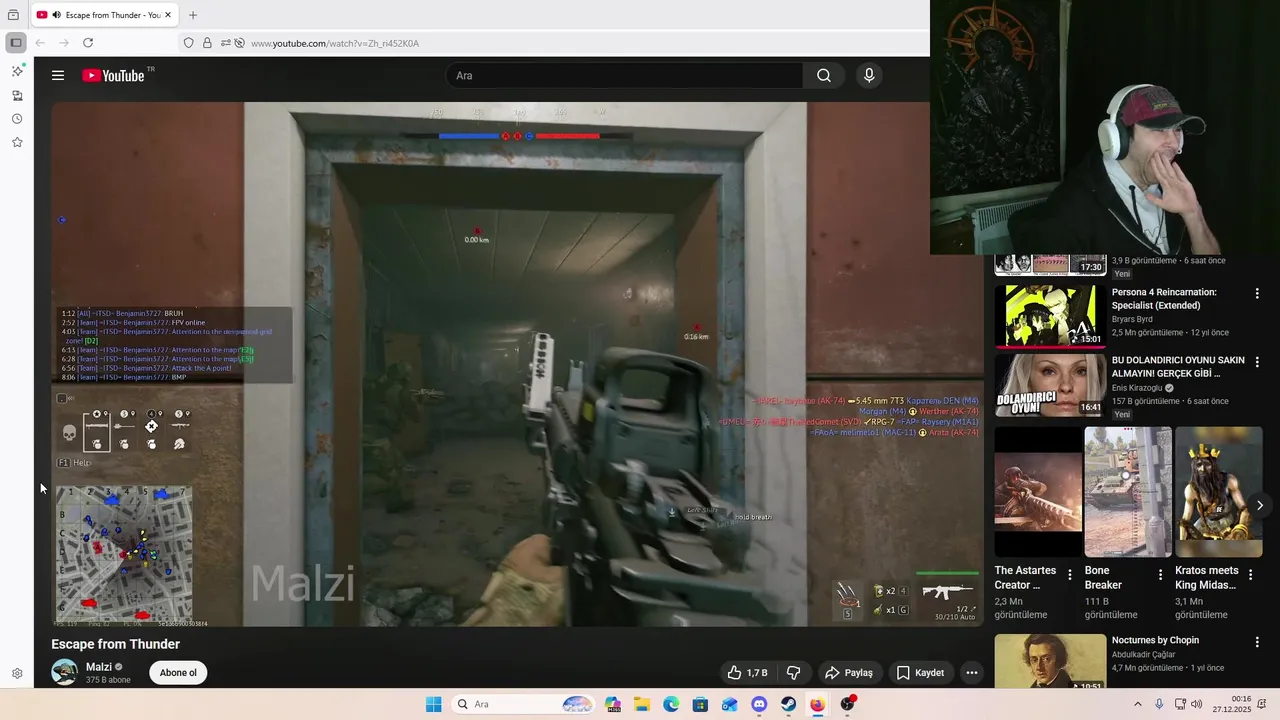Toggle the Firefox sidebar button
Viewport: 1280px width, 720px height.
[x=16, y=43]
